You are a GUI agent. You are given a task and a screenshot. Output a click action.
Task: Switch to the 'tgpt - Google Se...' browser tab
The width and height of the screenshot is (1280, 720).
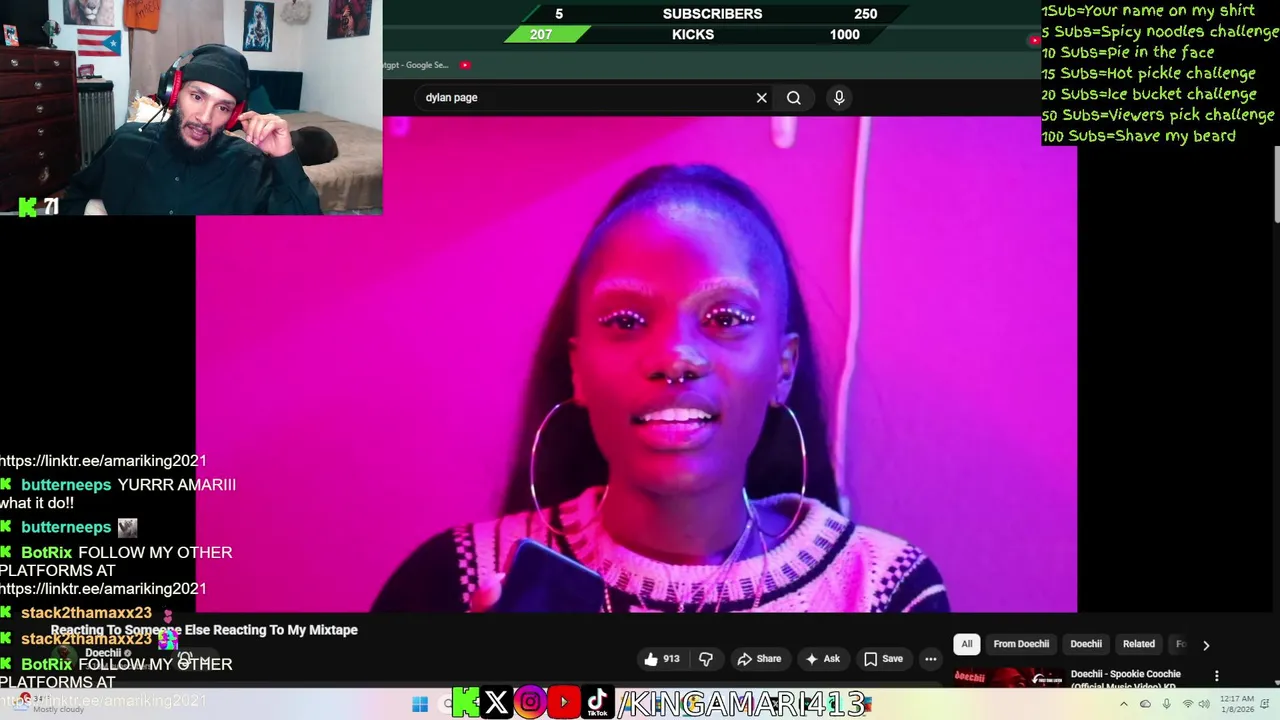[416, 65]
